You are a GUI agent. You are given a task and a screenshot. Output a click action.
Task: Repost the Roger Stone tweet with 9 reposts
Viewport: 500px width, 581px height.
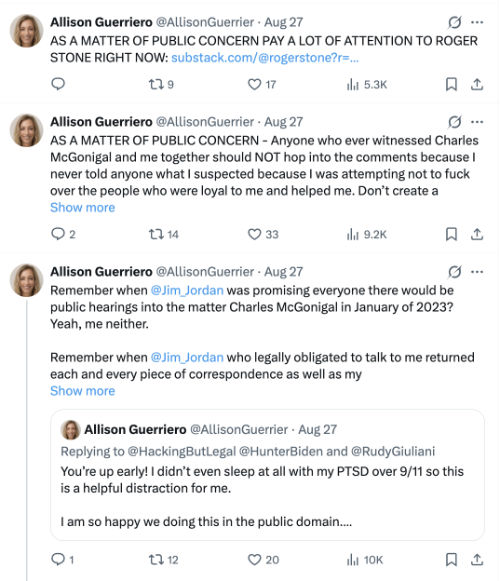[x=161, y=84]
